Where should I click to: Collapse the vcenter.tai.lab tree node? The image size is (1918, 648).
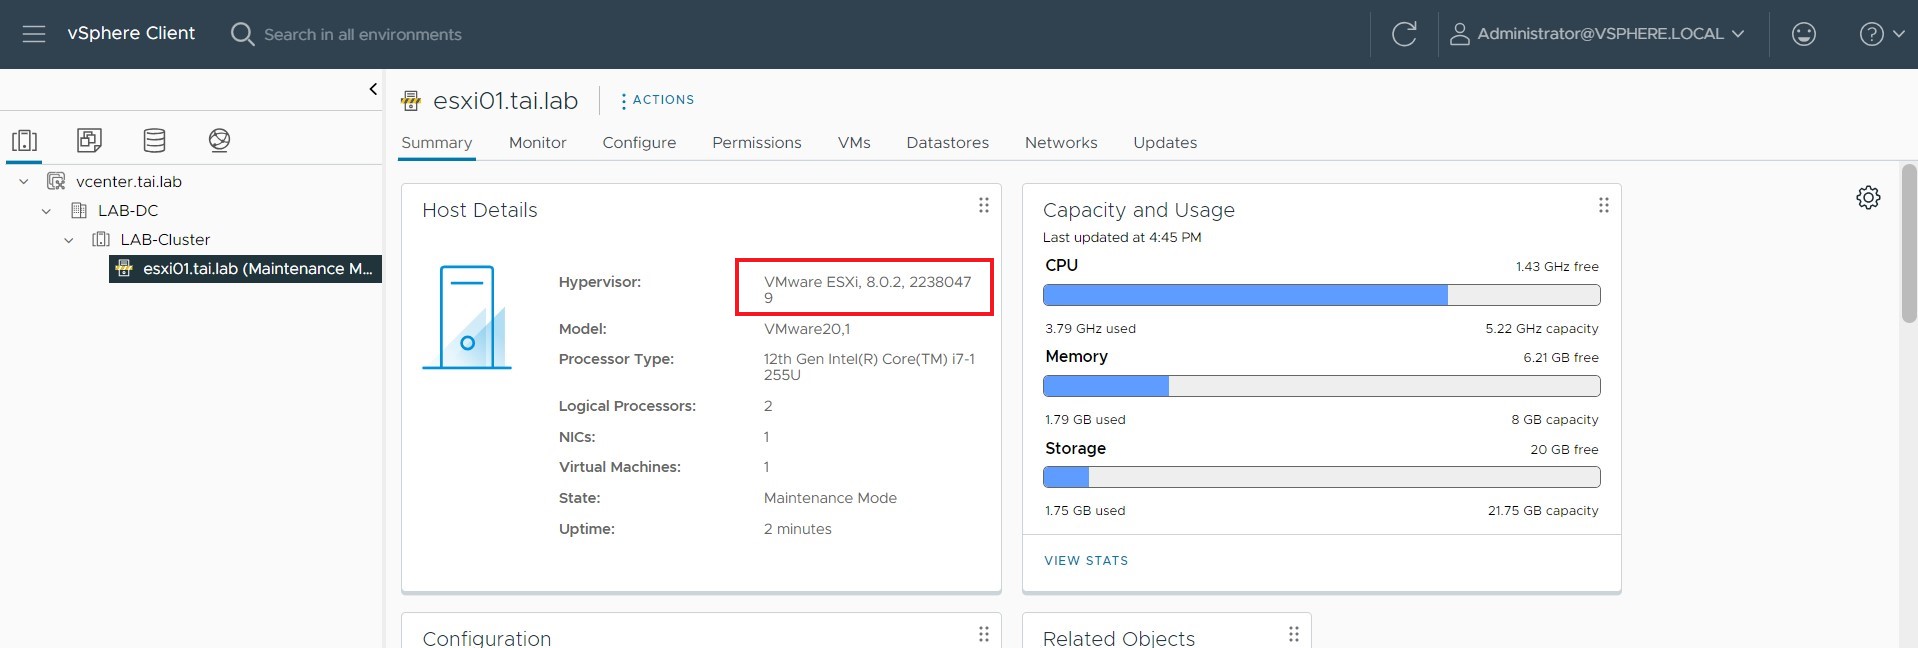click(x=24, y=182)
